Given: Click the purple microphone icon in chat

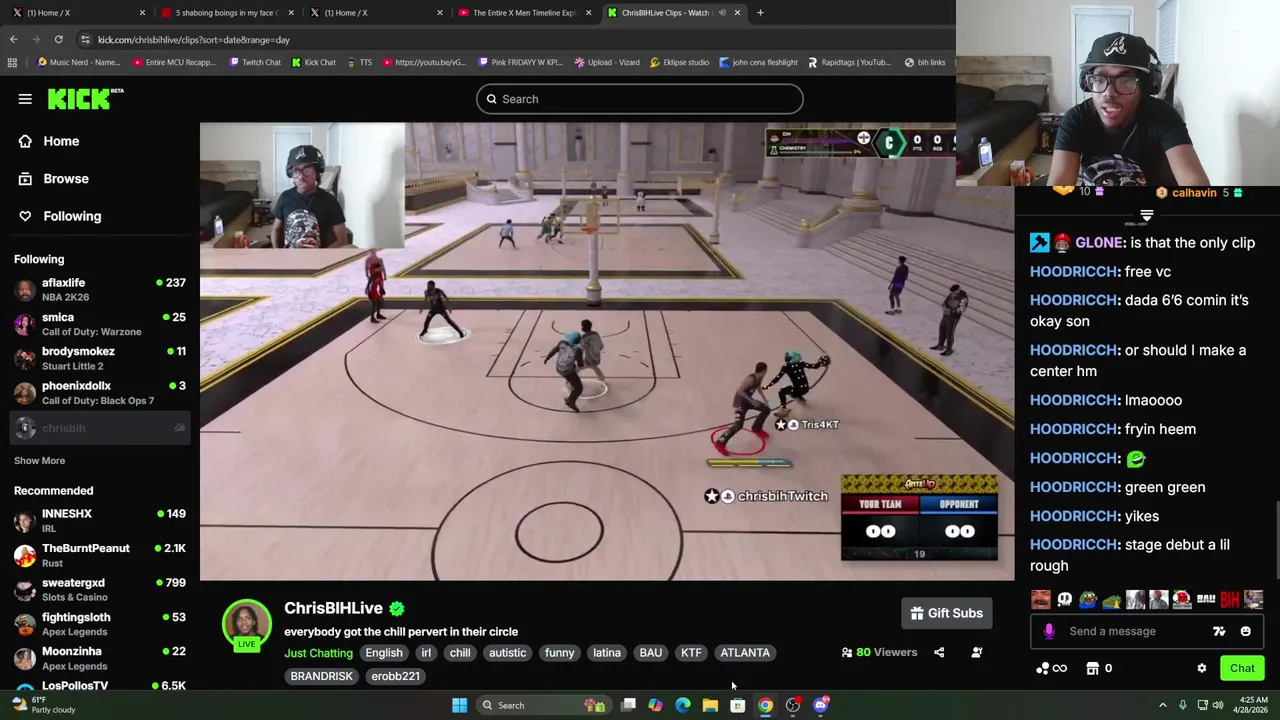Looking at the screenshot, I should click(1049, 631).
